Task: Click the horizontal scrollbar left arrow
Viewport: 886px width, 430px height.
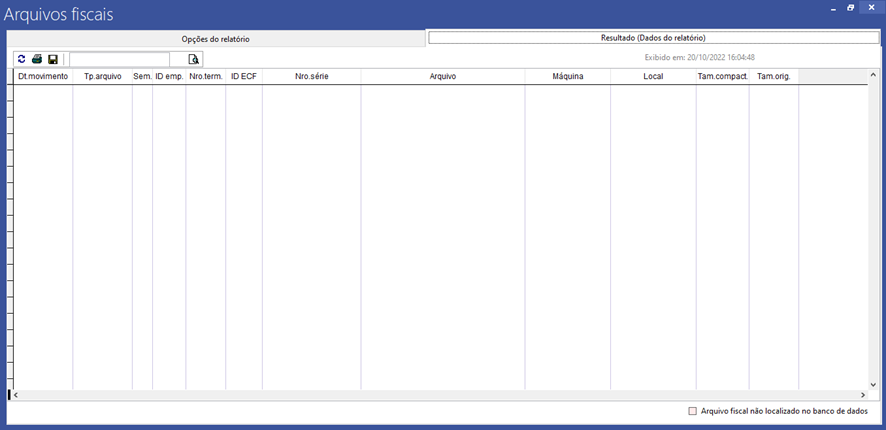Action: click(x=17, y=395)
